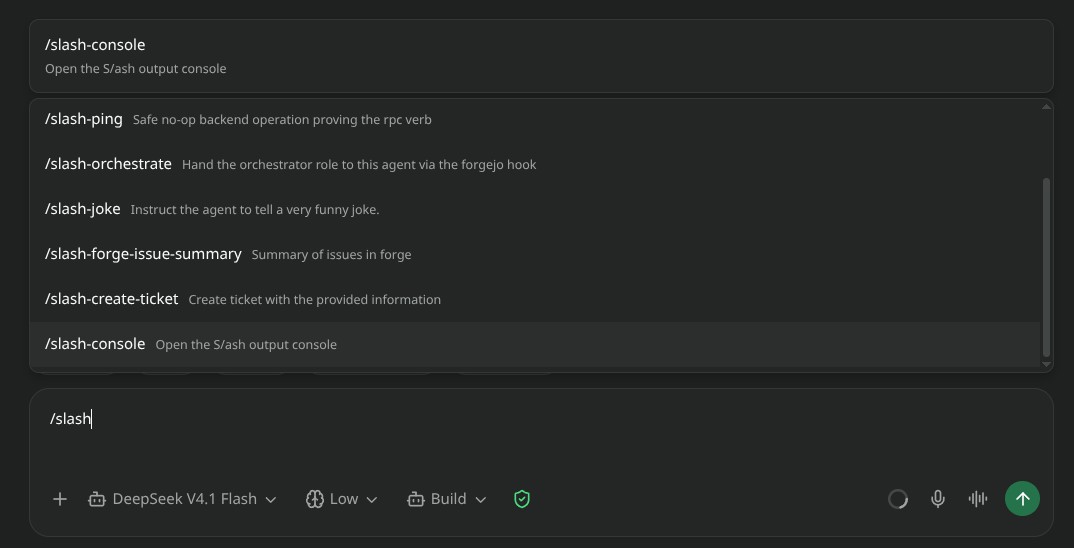Select the /slash-ping command

tap(535, 119)
